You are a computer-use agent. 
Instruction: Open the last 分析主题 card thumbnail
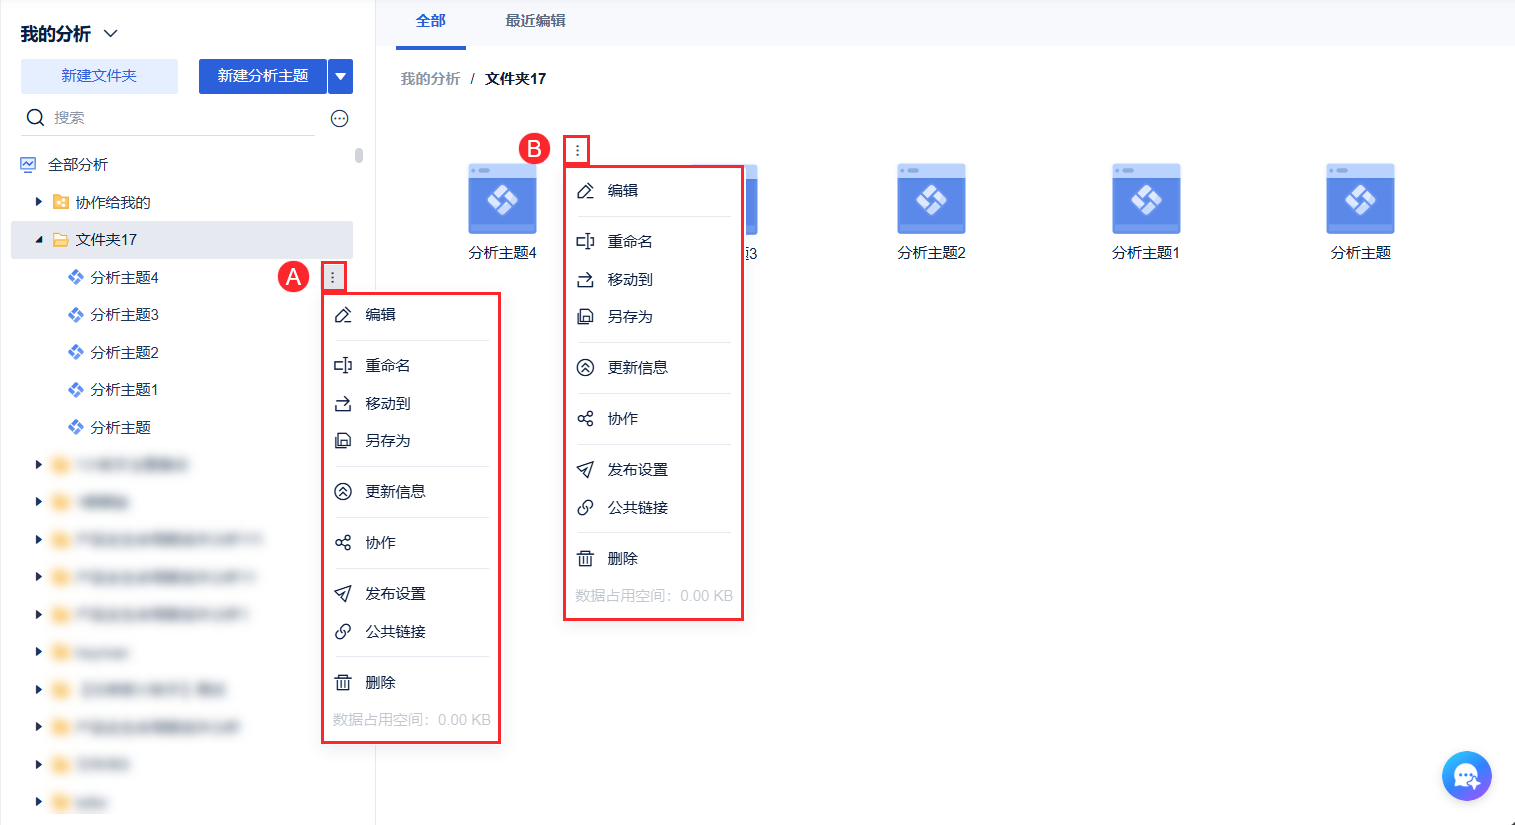[1360, 199]
